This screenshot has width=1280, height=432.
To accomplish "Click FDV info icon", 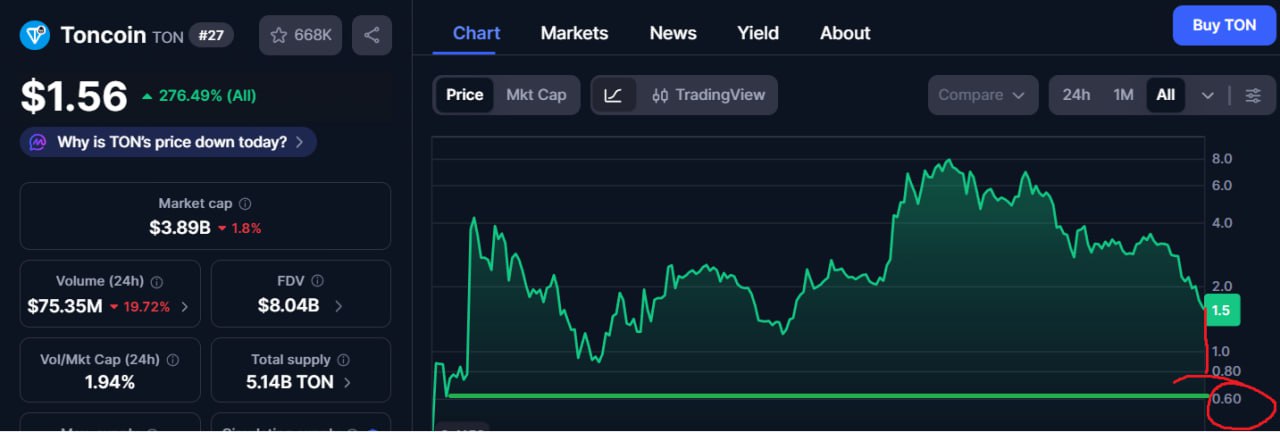I will tap(315, 282).
